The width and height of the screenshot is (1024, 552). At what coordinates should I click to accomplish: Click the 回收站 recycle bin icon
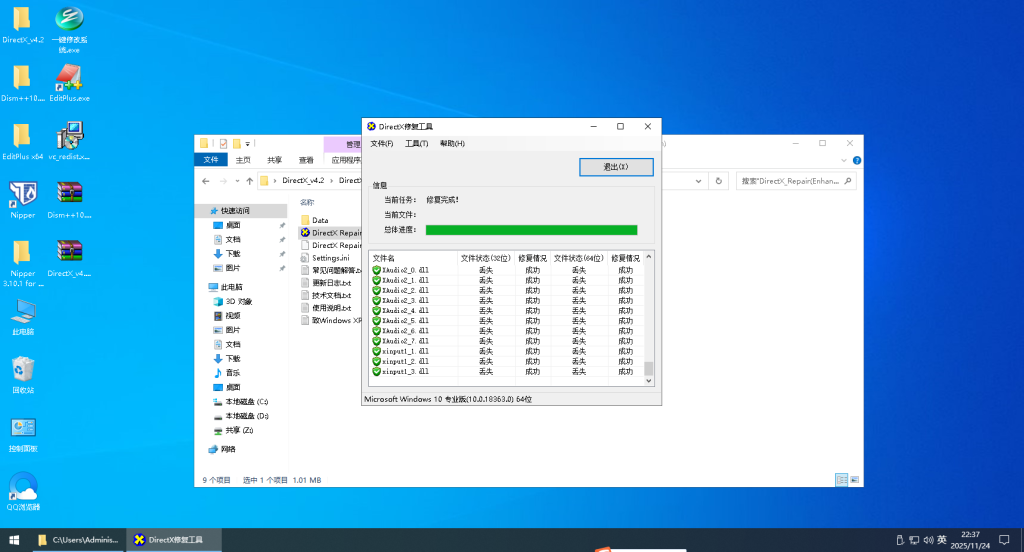[22, 370]
